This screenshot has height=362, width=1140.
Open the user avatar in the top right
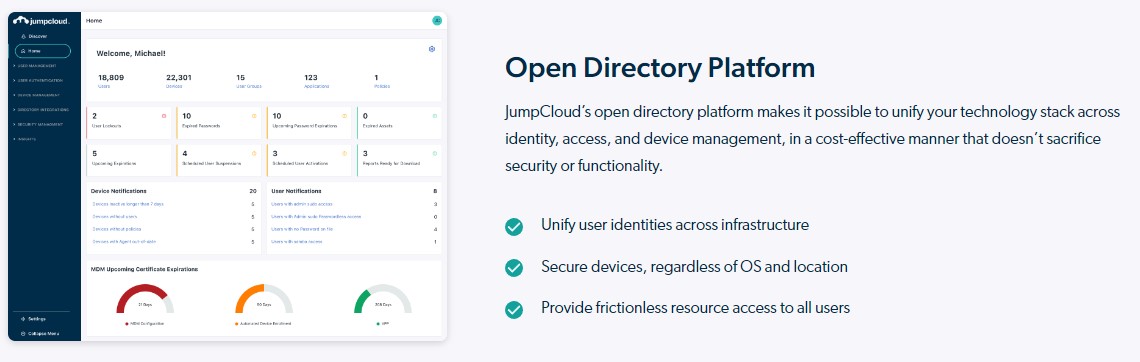click(437, 21)
